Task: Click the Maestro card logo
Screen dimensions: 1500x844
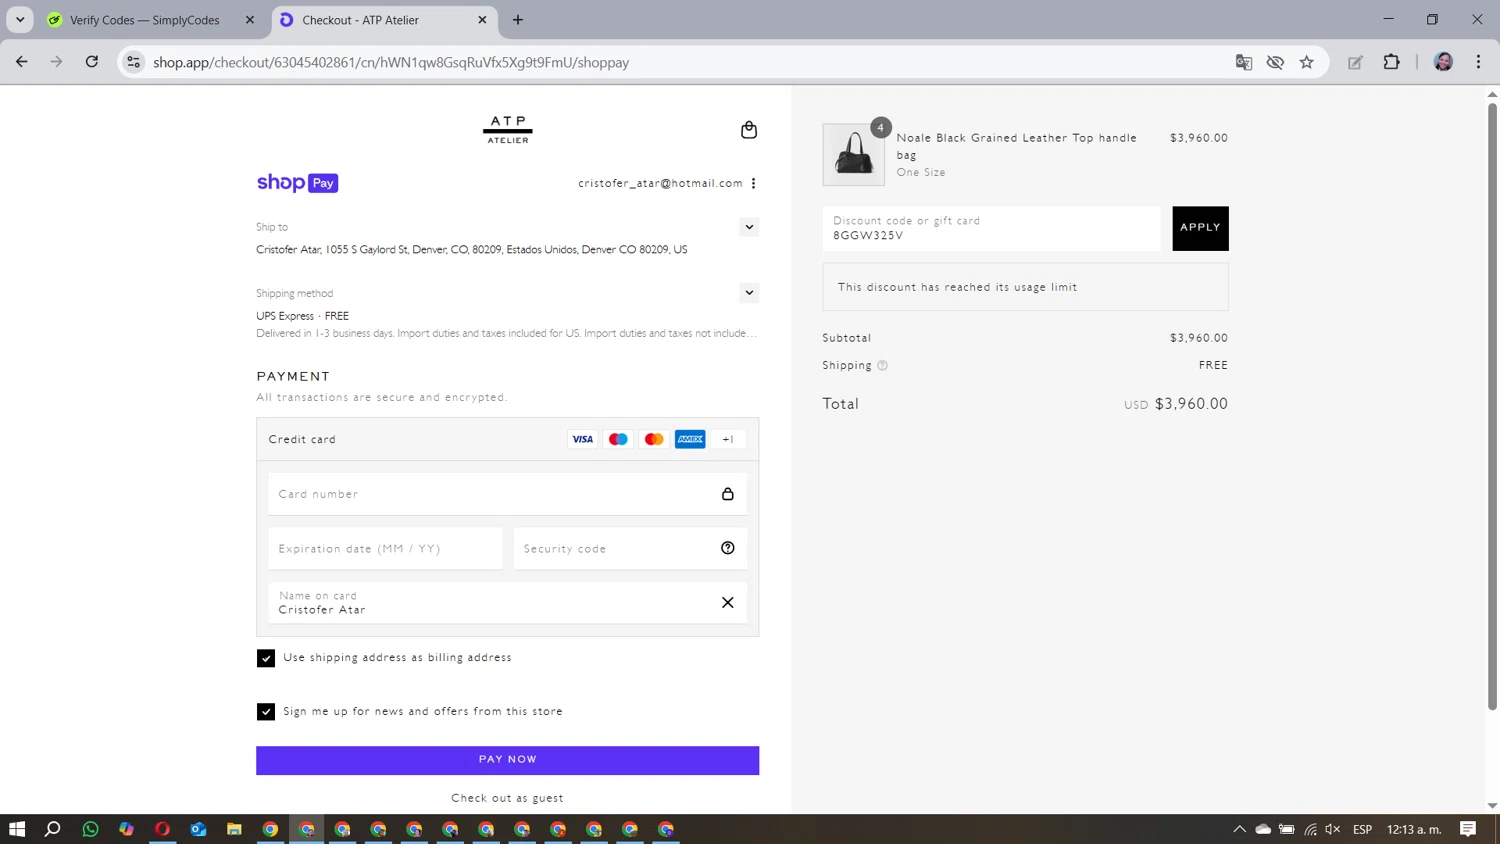Action: [619, 439]
